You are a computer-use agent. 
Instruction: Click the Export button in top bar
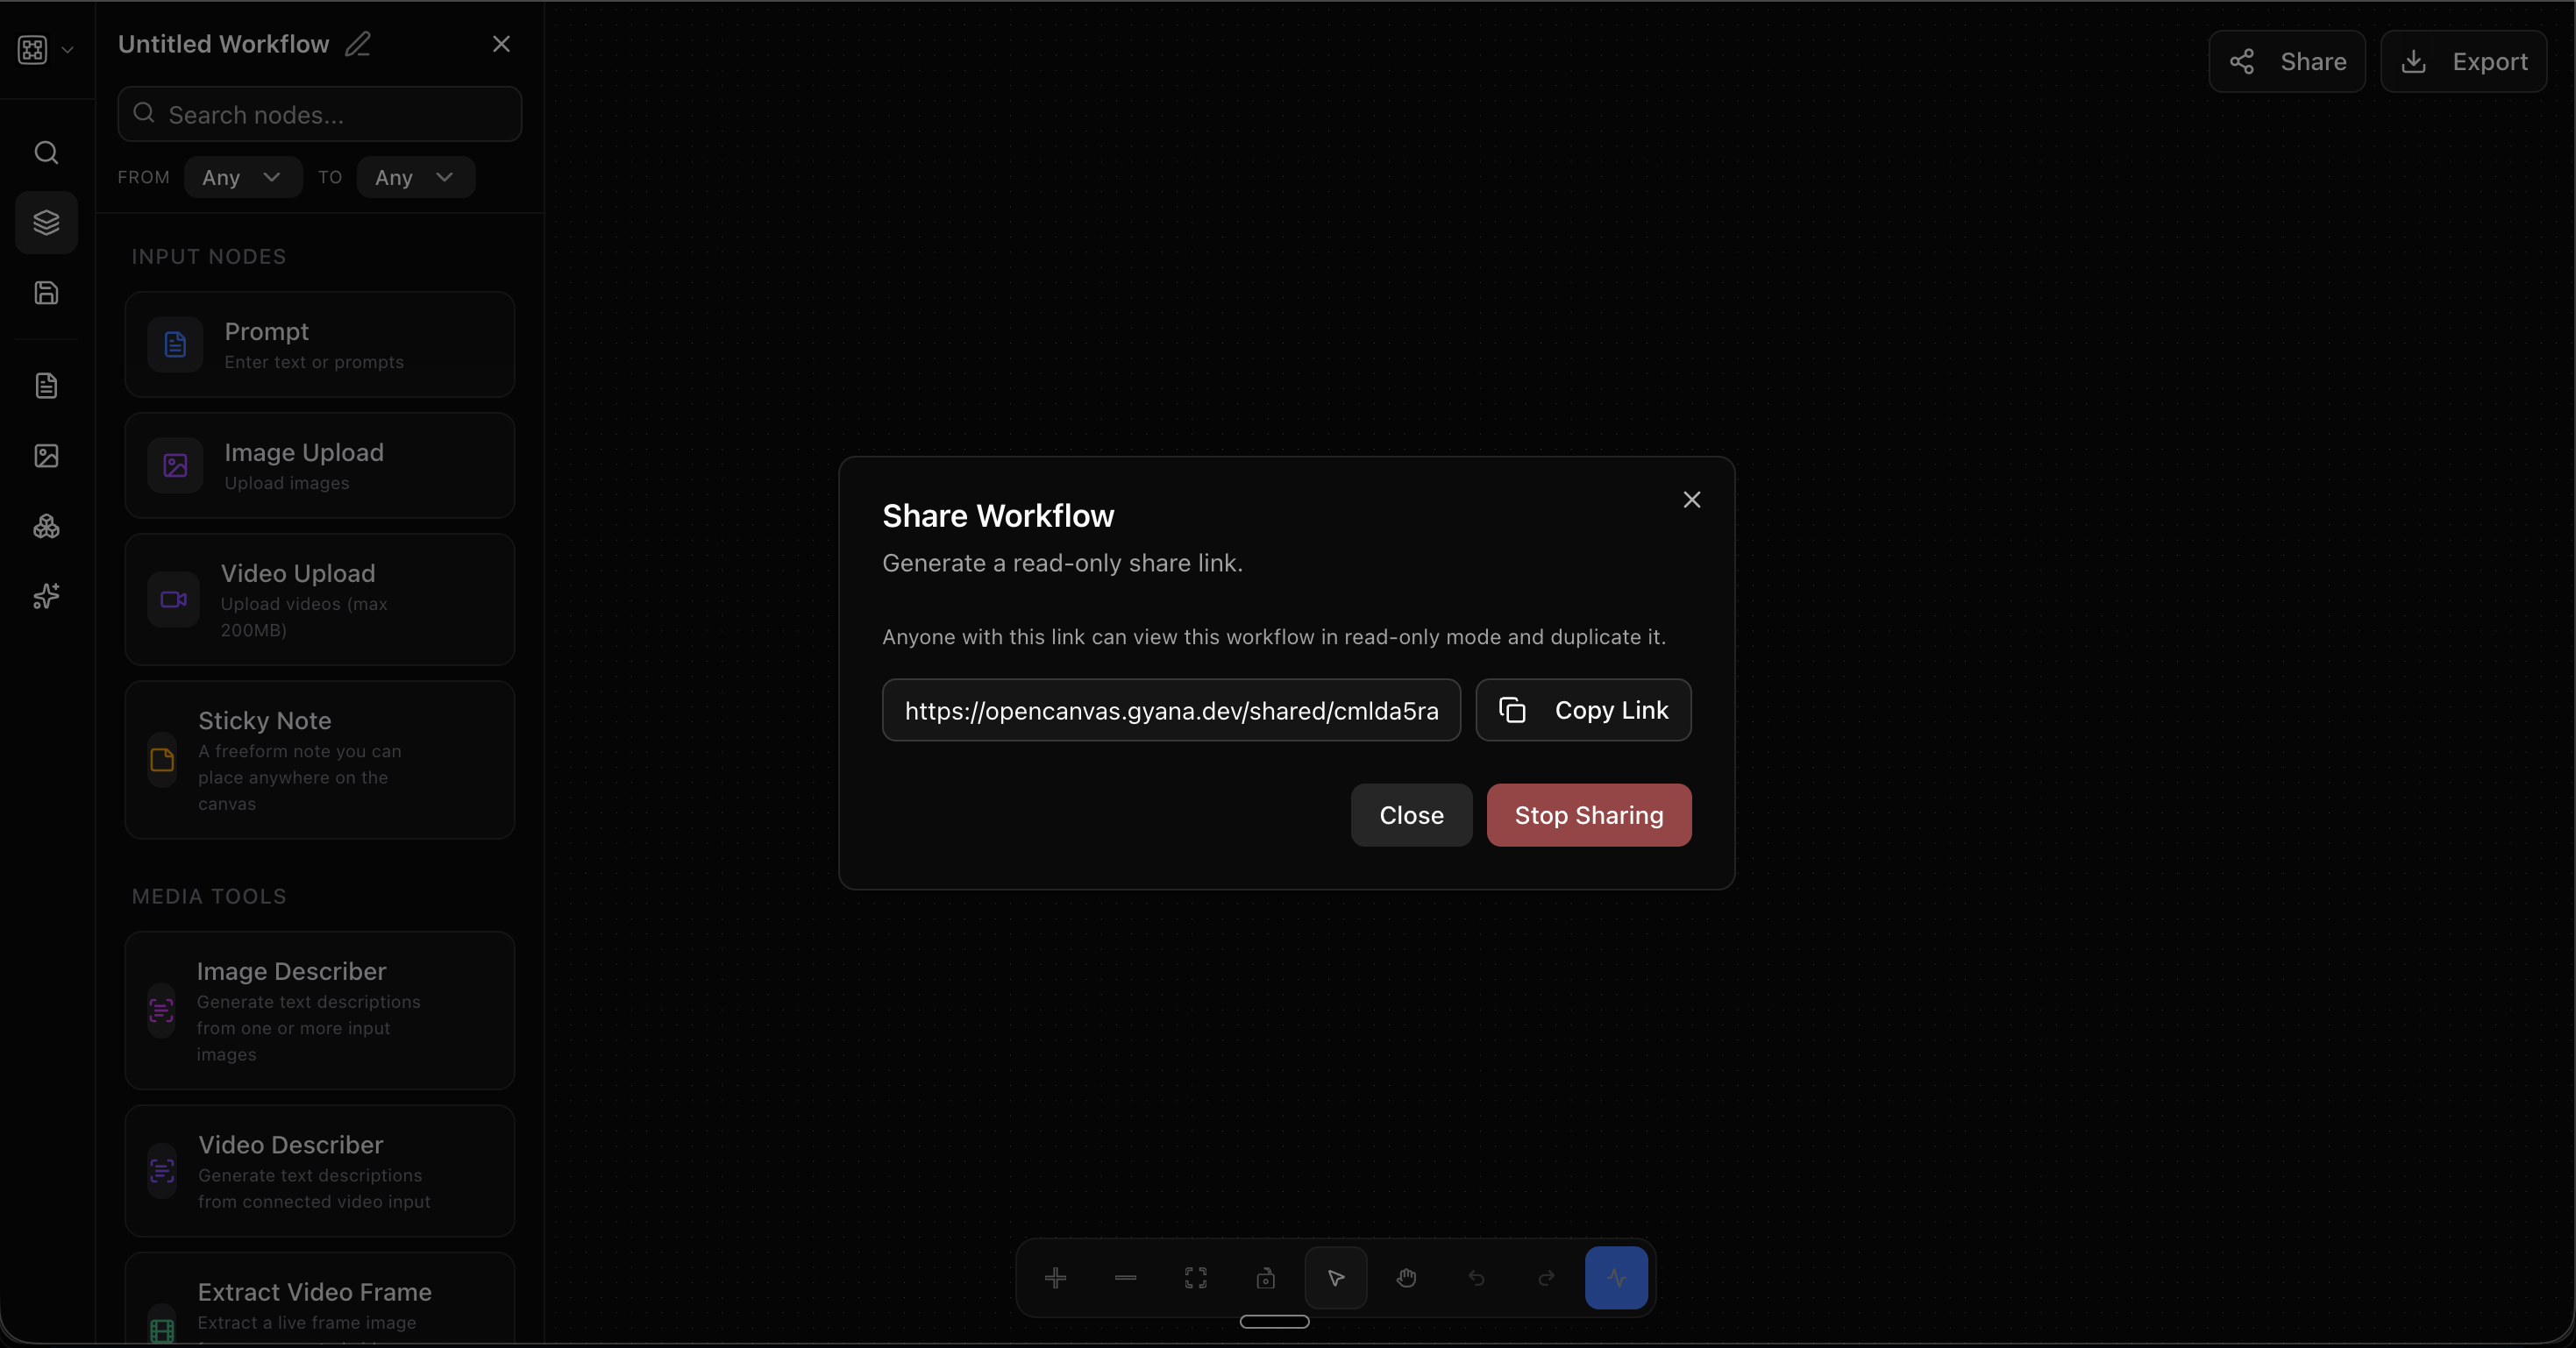[x=2463, y=62]
